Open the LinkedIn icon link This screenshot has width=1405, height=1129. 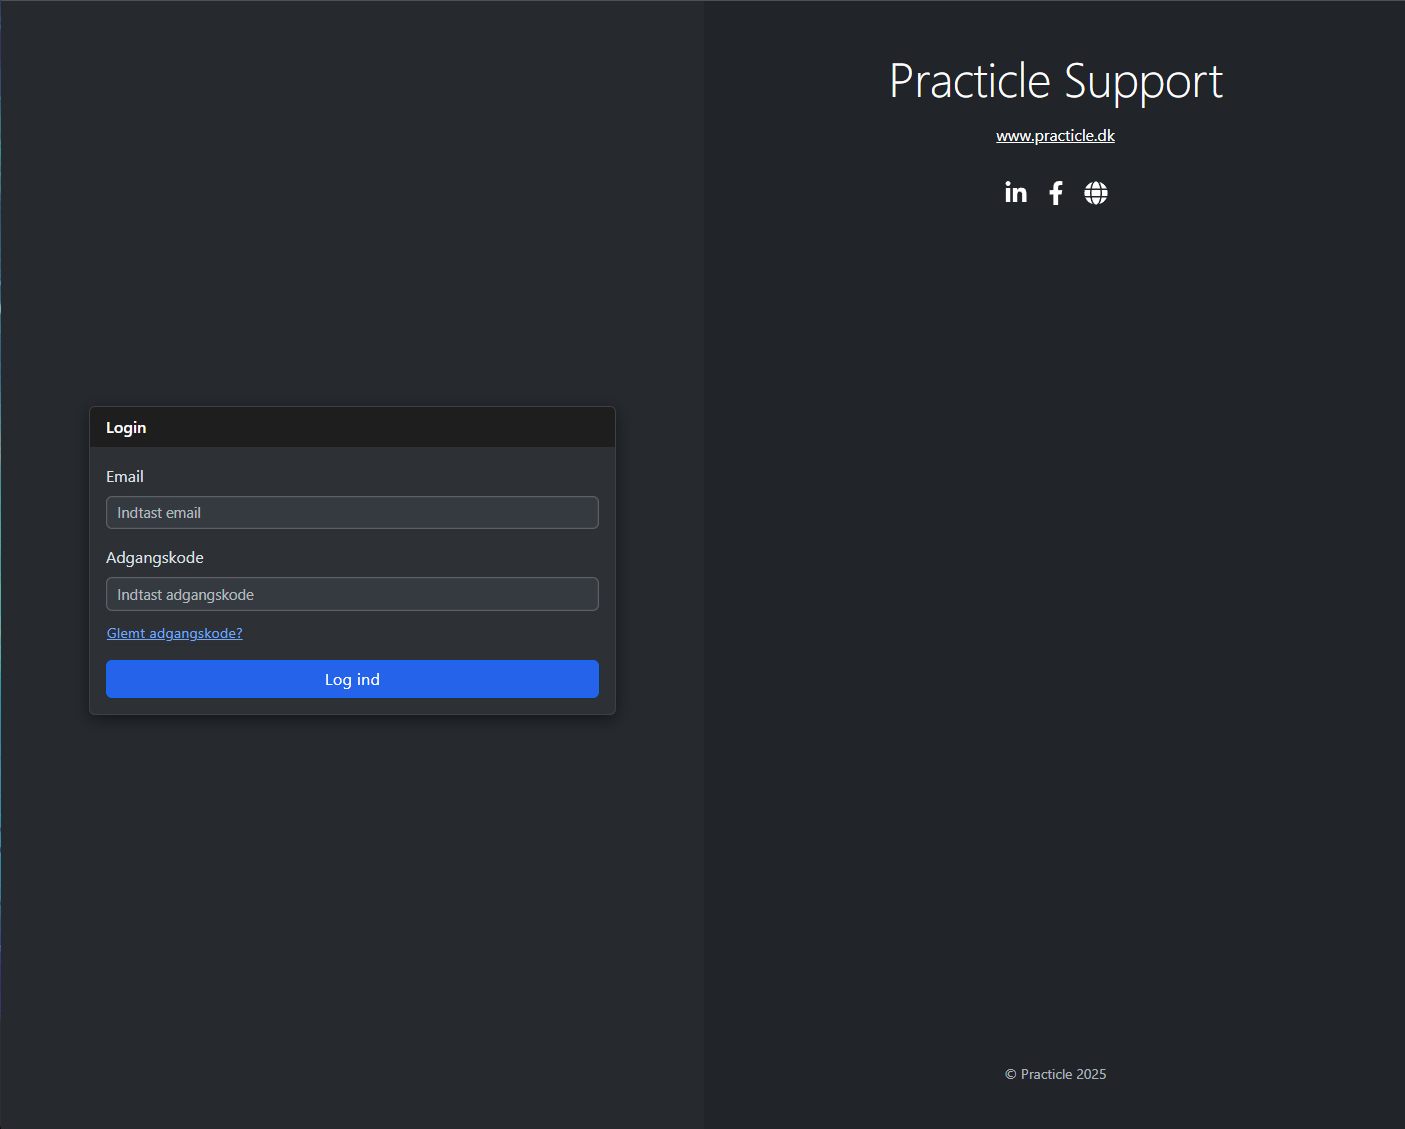(x=1015, y=192)
